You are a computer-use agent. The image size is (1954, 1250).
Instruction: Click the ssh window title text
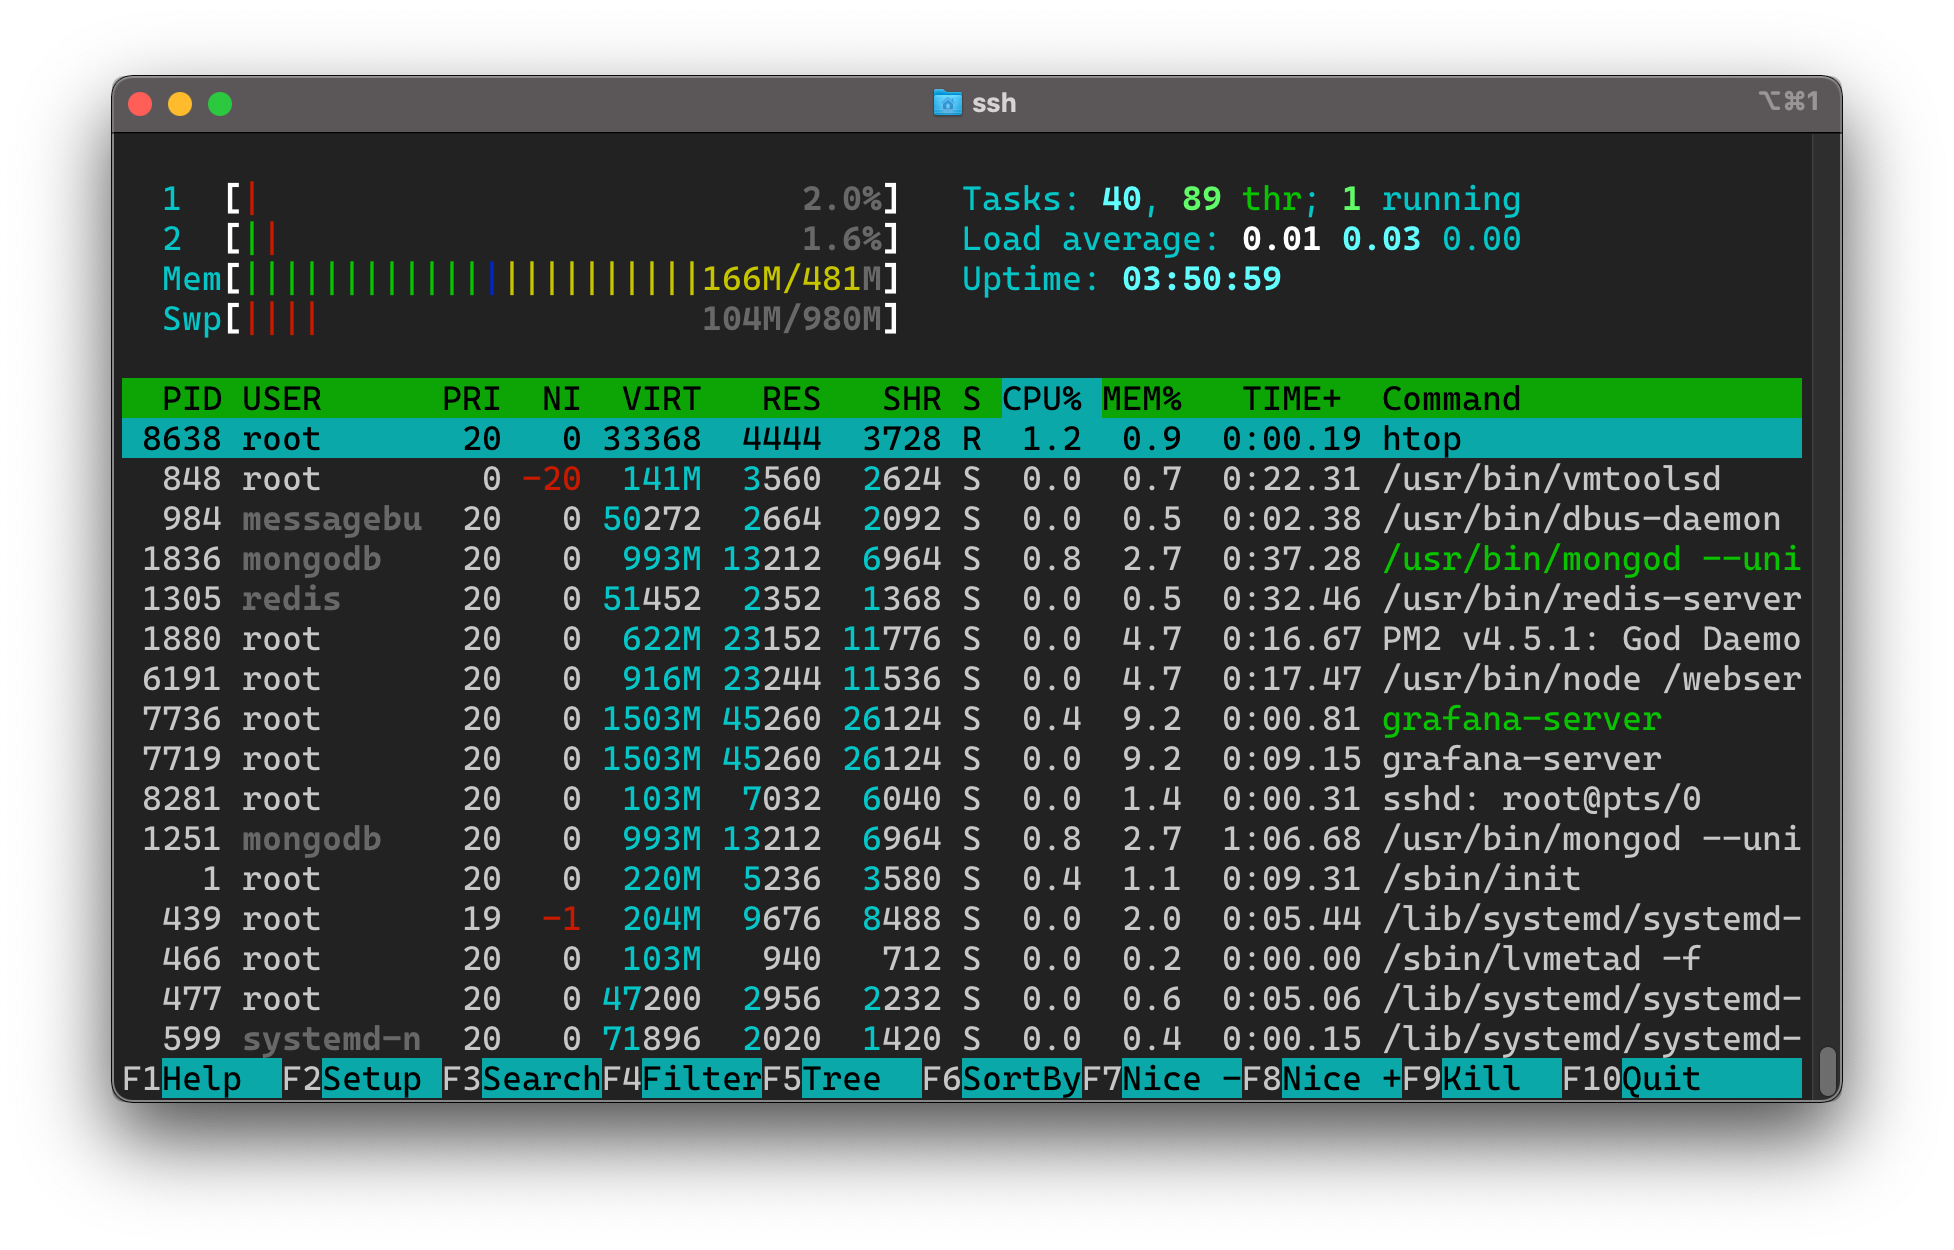click(x=994, y=103)
